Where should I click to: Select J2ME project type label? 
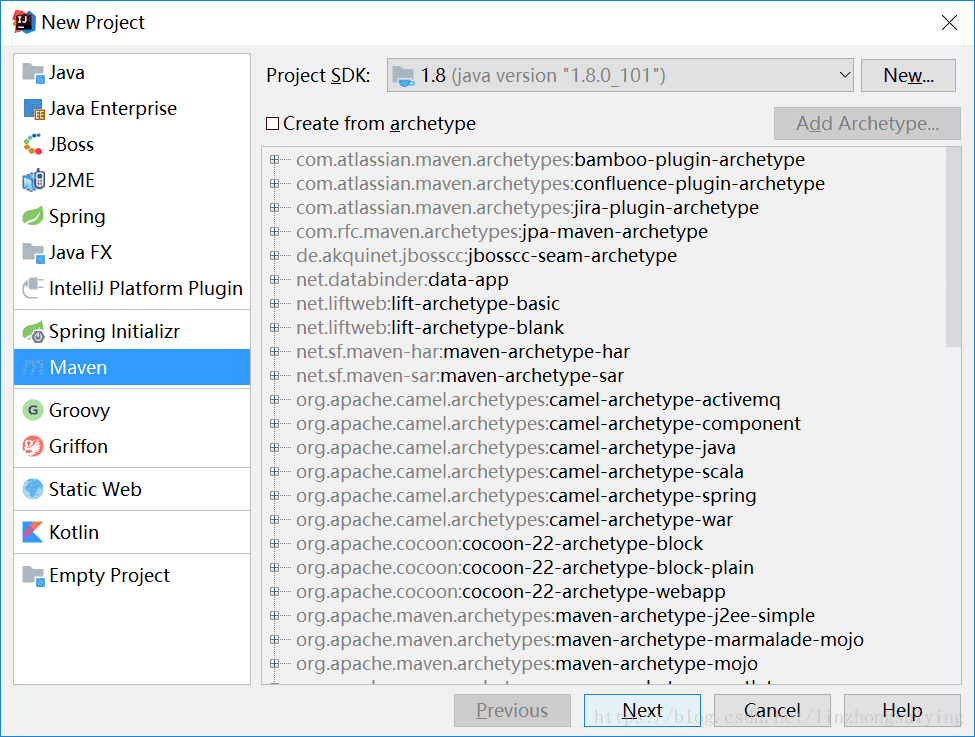pos(72,180)
